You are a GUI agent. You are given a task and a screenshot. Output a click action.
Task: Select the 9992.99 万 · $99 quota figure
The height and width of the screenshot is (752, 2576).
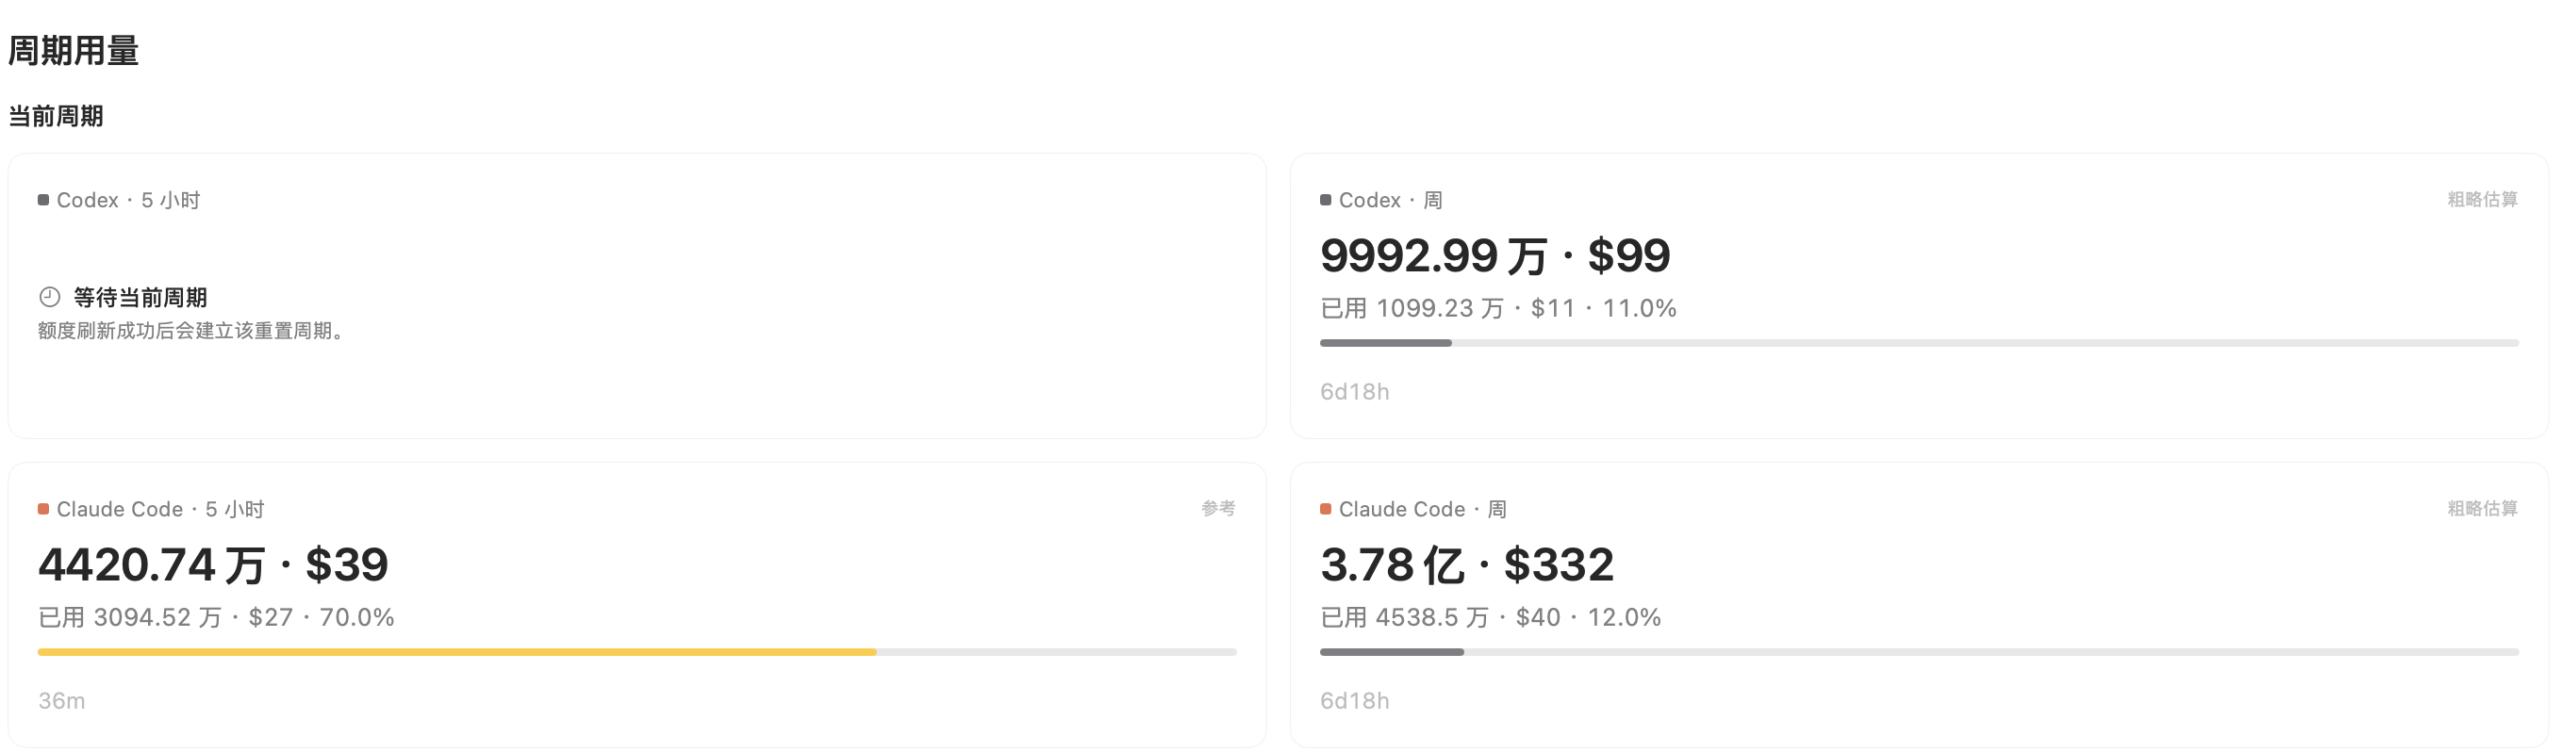1495,256
